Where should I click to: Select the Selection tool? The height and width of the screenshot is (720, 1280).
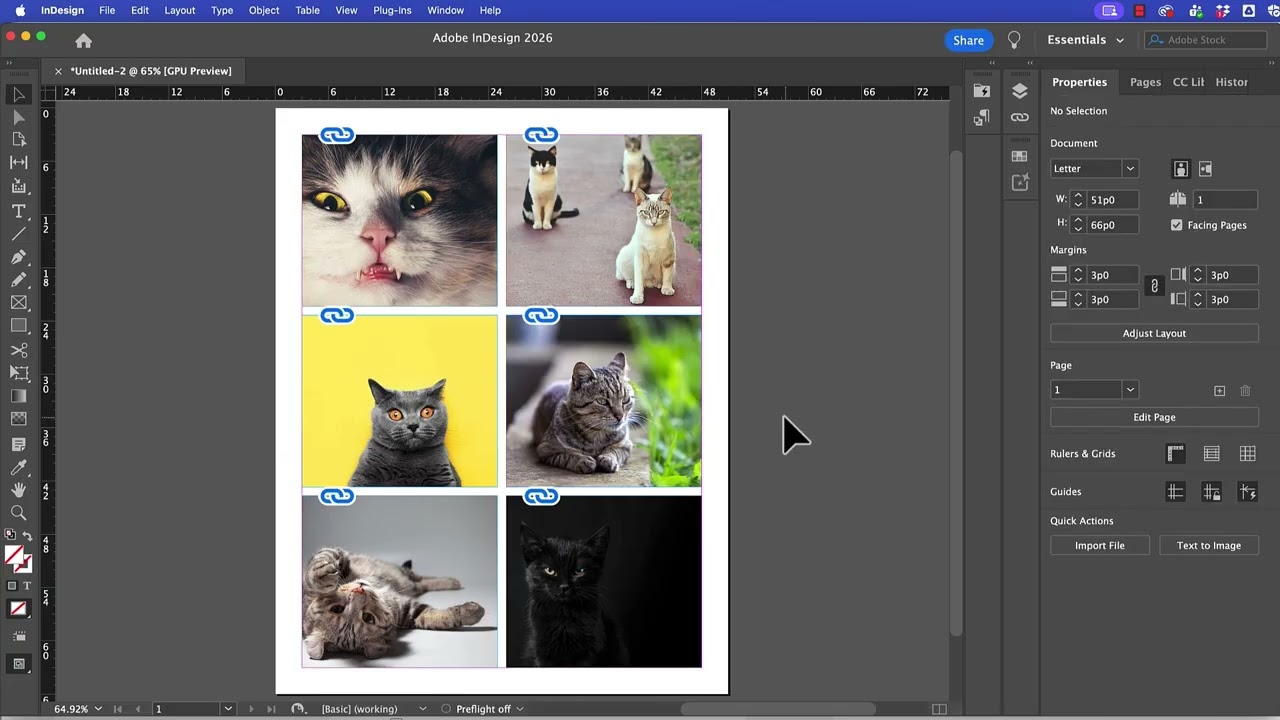click(x=19, y=95)
